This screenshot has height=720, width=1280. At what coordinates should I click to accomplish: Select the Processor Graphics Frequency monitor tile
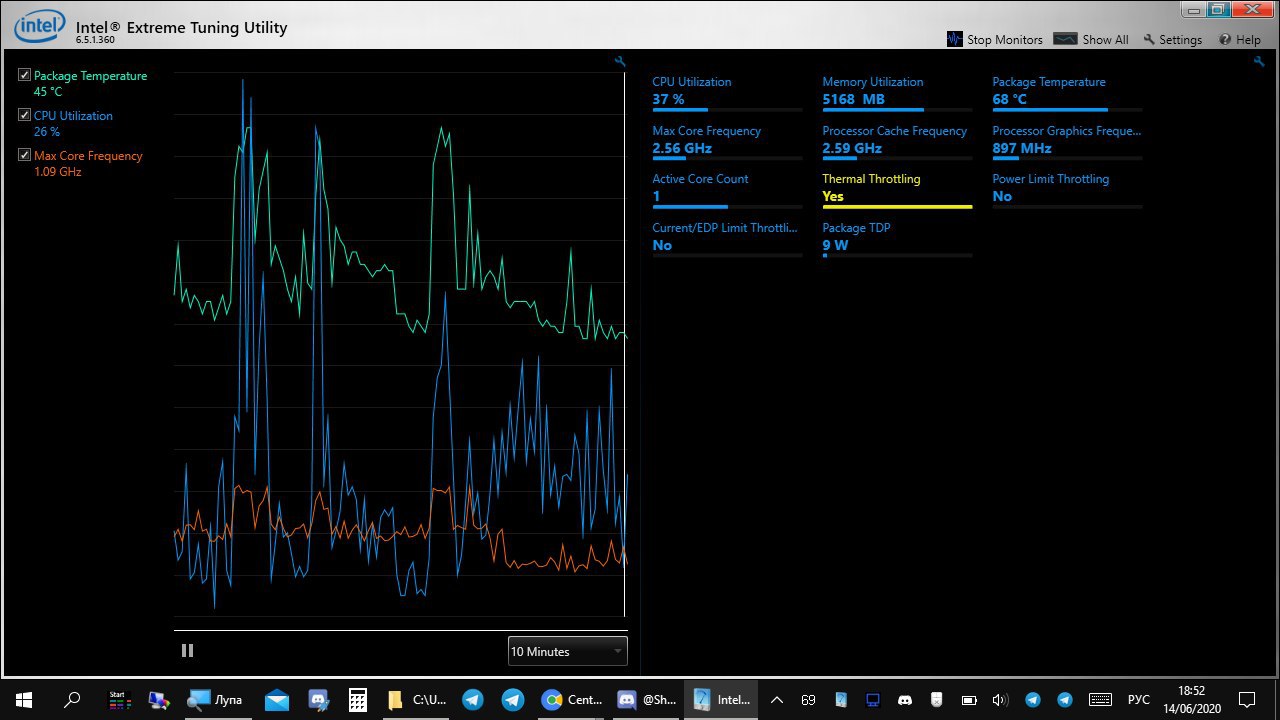tap(1067, 141)
